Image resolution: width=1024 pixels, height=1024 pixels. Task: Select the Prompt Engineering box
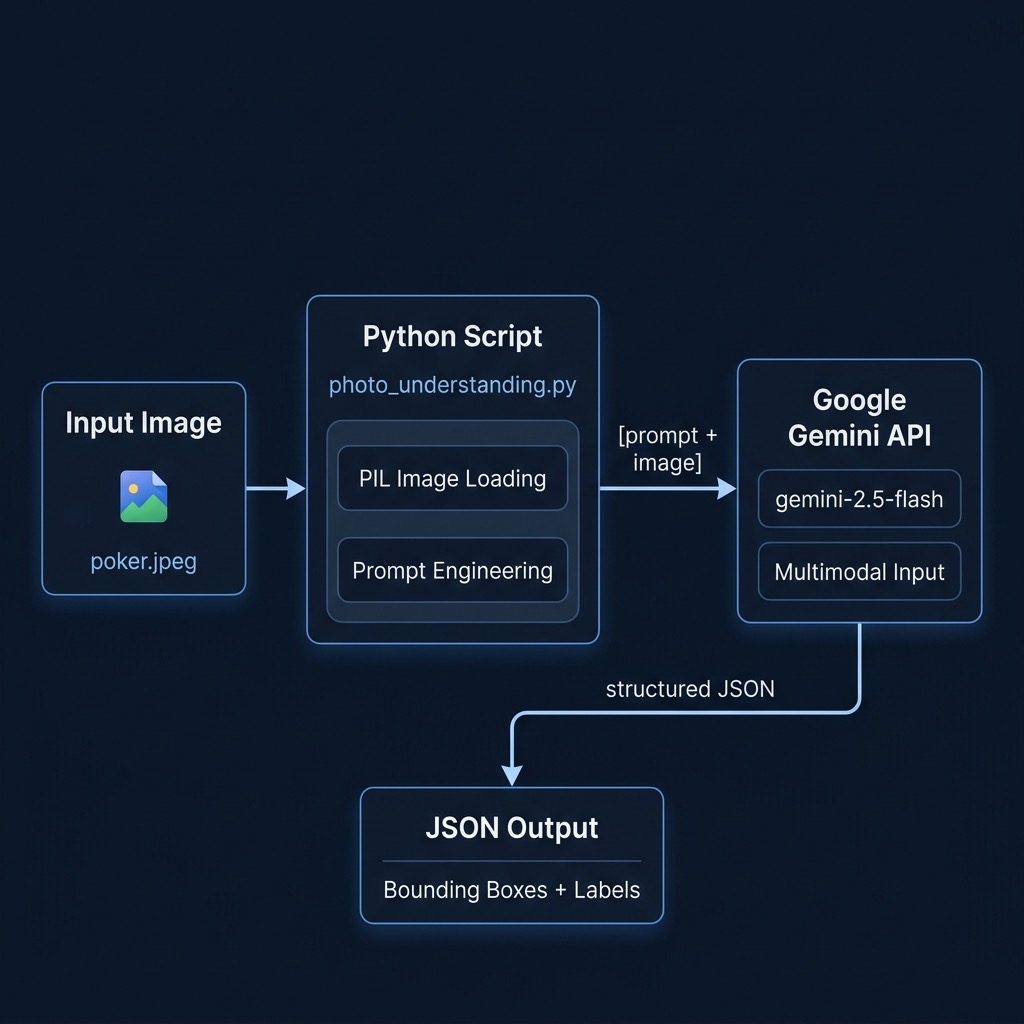point(453,570)
